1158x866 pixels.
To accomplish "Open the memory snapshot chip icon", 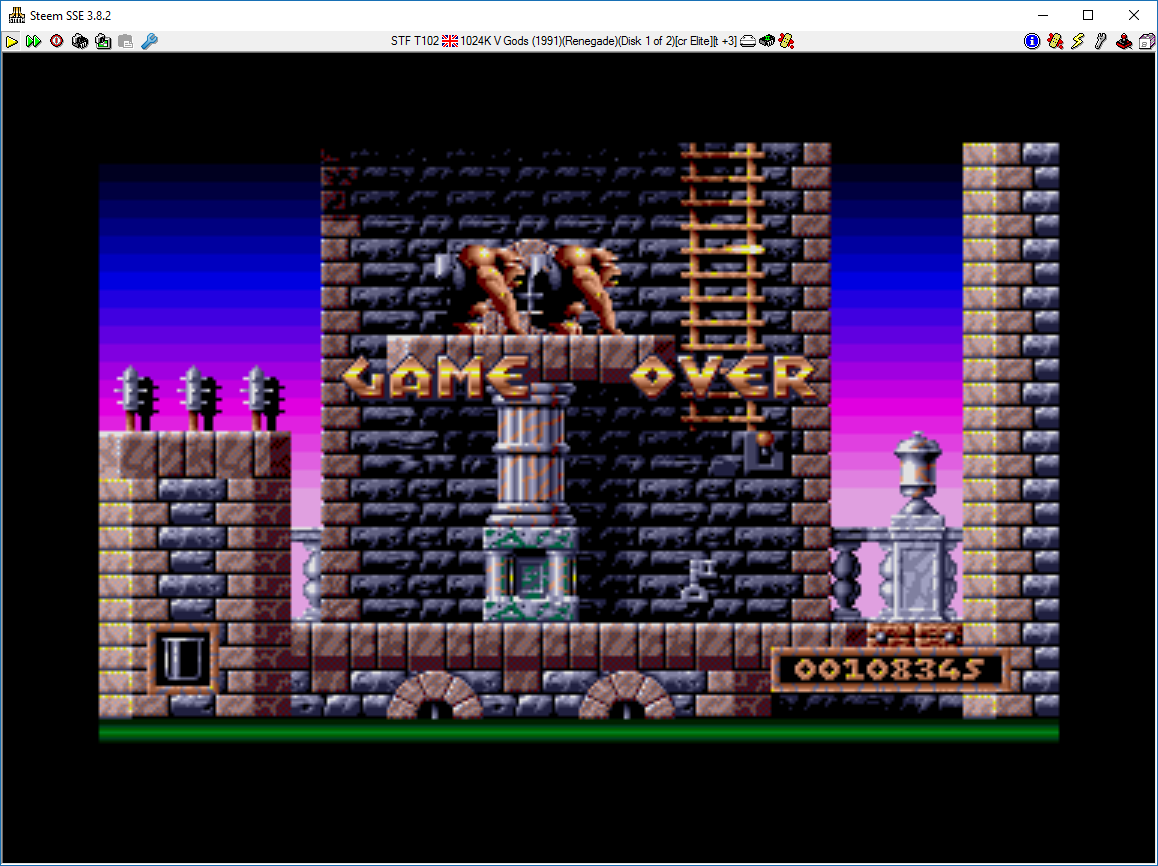I will (x=80, y=41).
